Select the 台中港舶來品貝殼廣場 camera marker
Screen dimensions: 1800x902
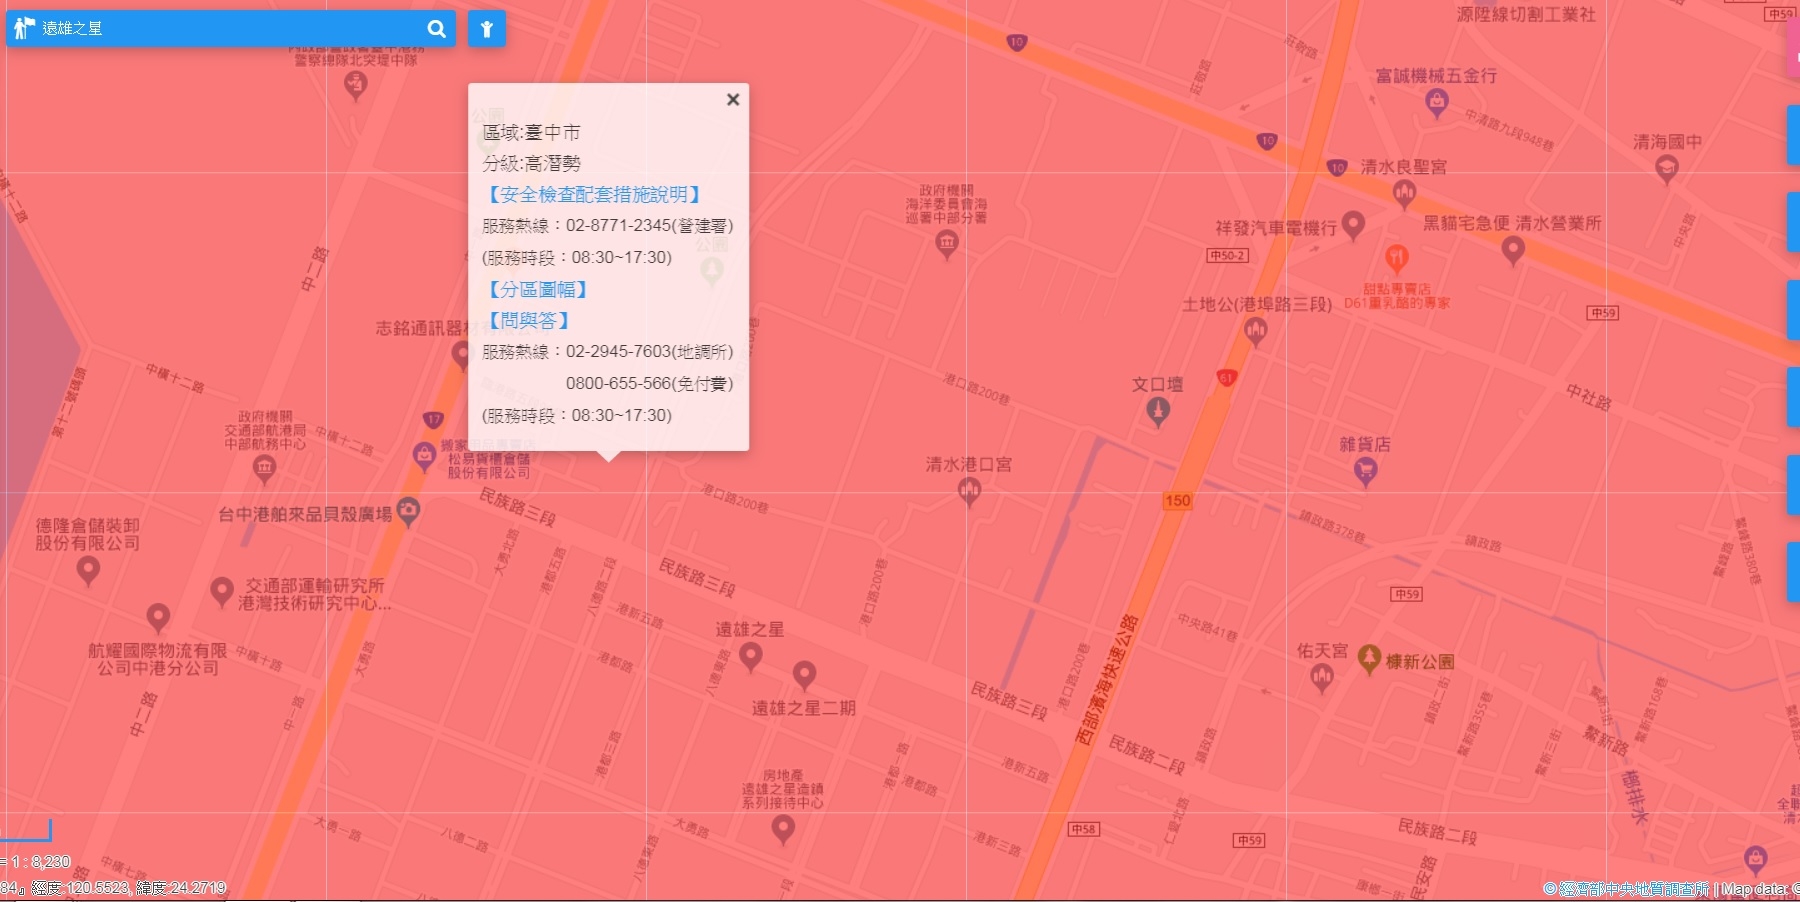408,511
